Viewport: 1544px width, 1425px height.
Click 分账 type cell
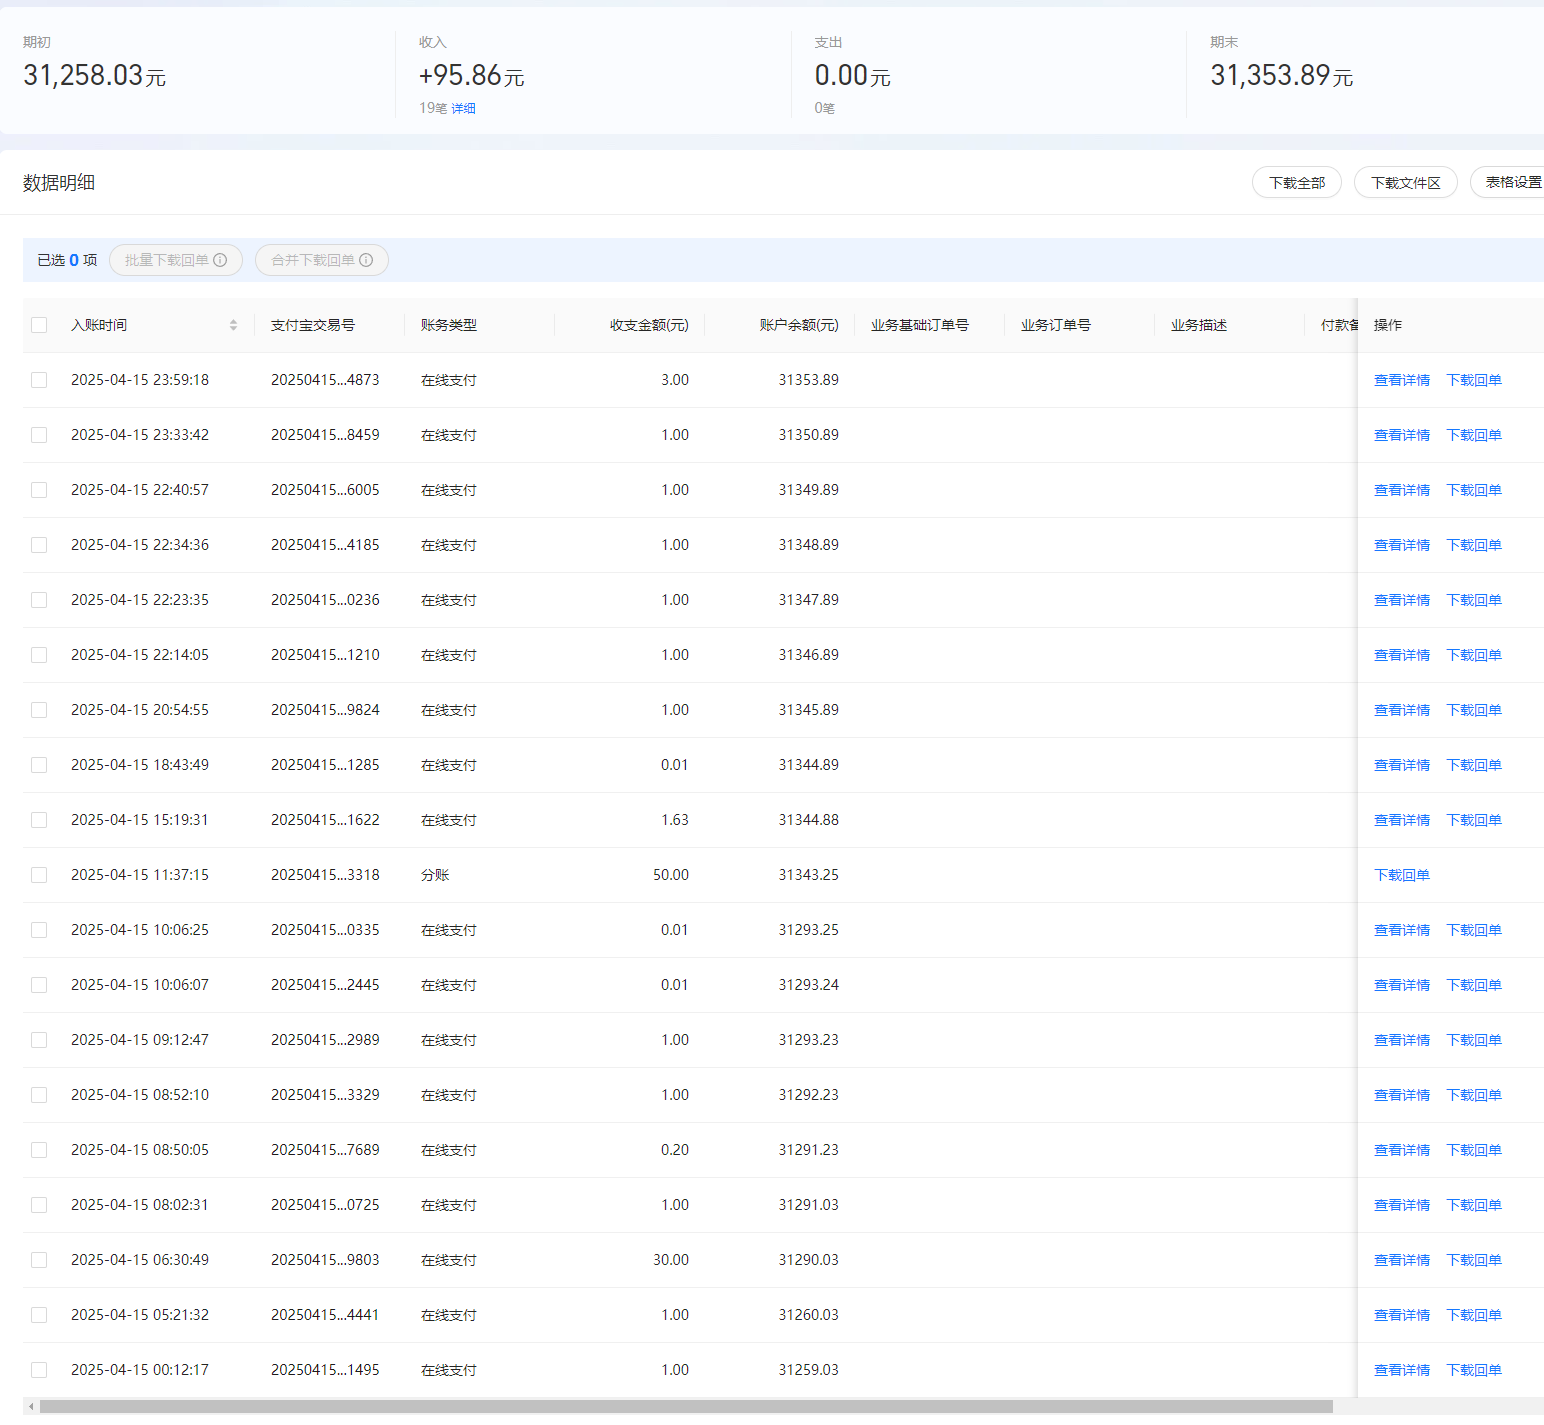pyautogui.click(x=435, y=875)
